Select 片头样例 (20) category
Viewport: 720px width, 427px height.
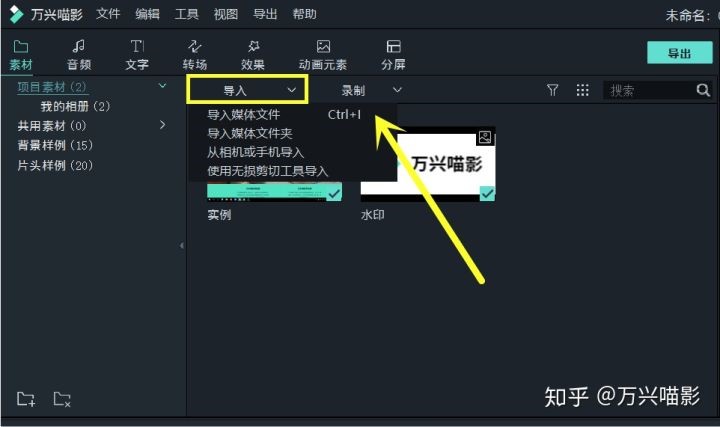click(x=55, y=165)
